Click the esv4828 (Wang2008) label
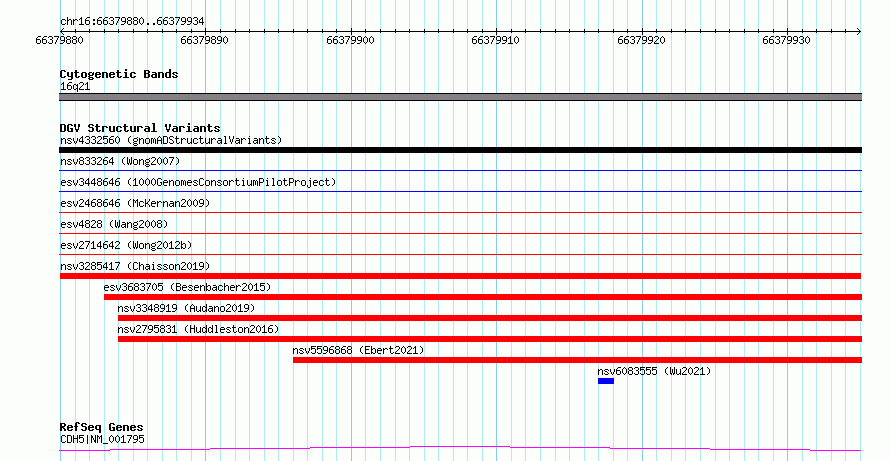890x461 pixels. click(114, 224)
